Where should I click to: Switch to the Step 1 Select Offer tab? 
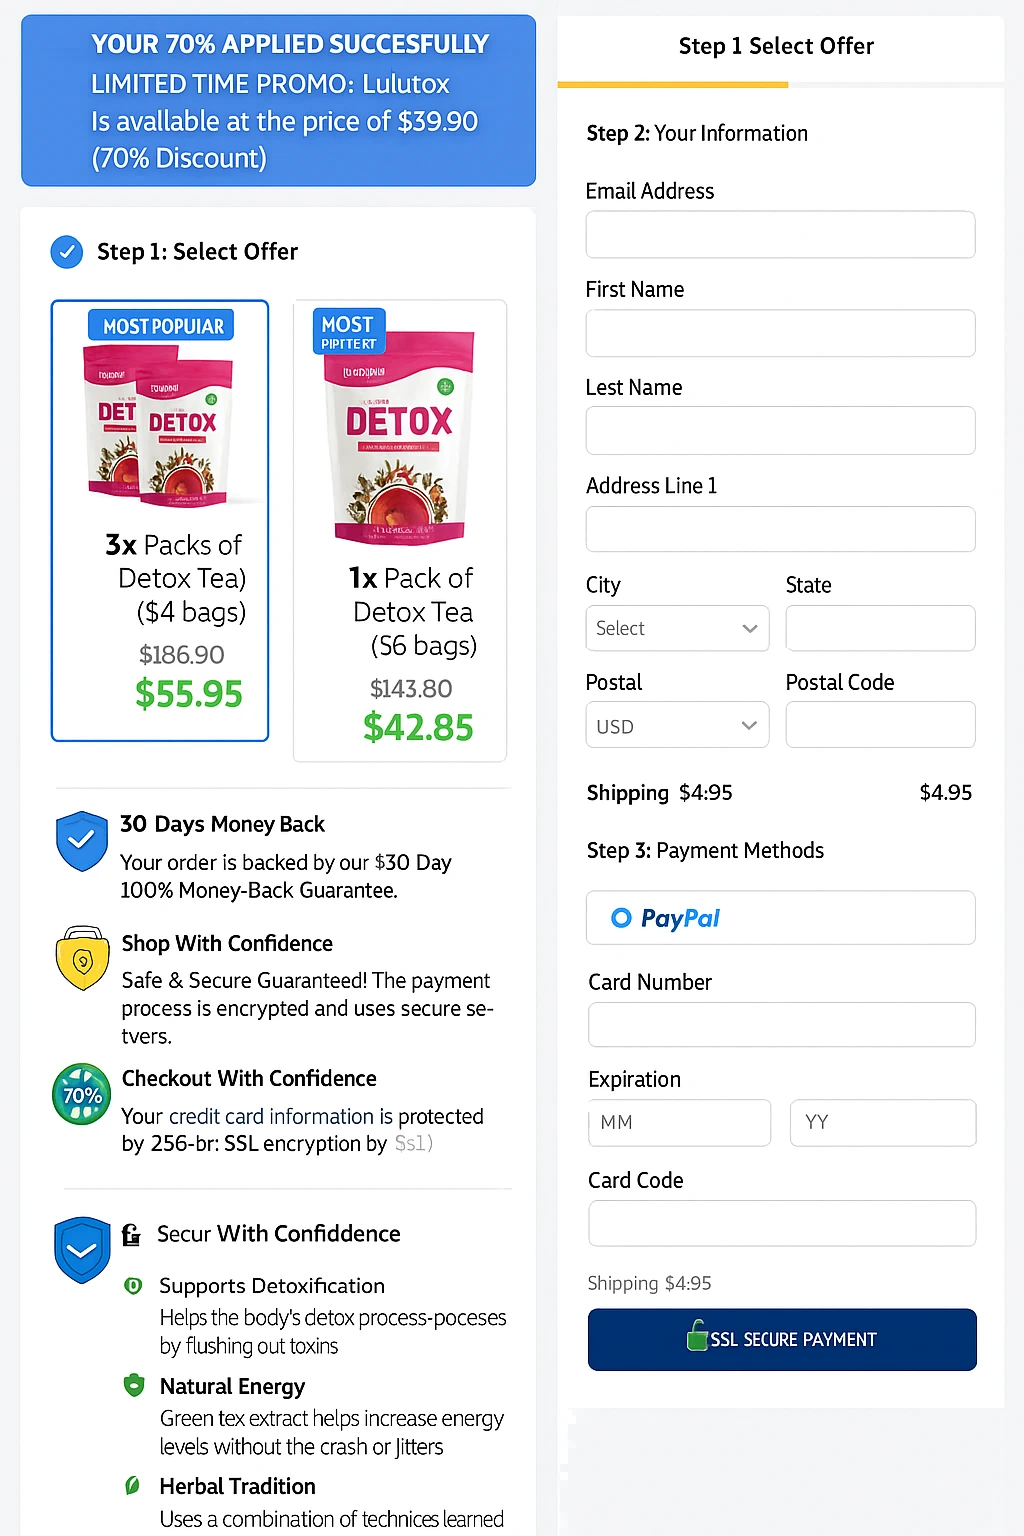(x=775, y=46)
